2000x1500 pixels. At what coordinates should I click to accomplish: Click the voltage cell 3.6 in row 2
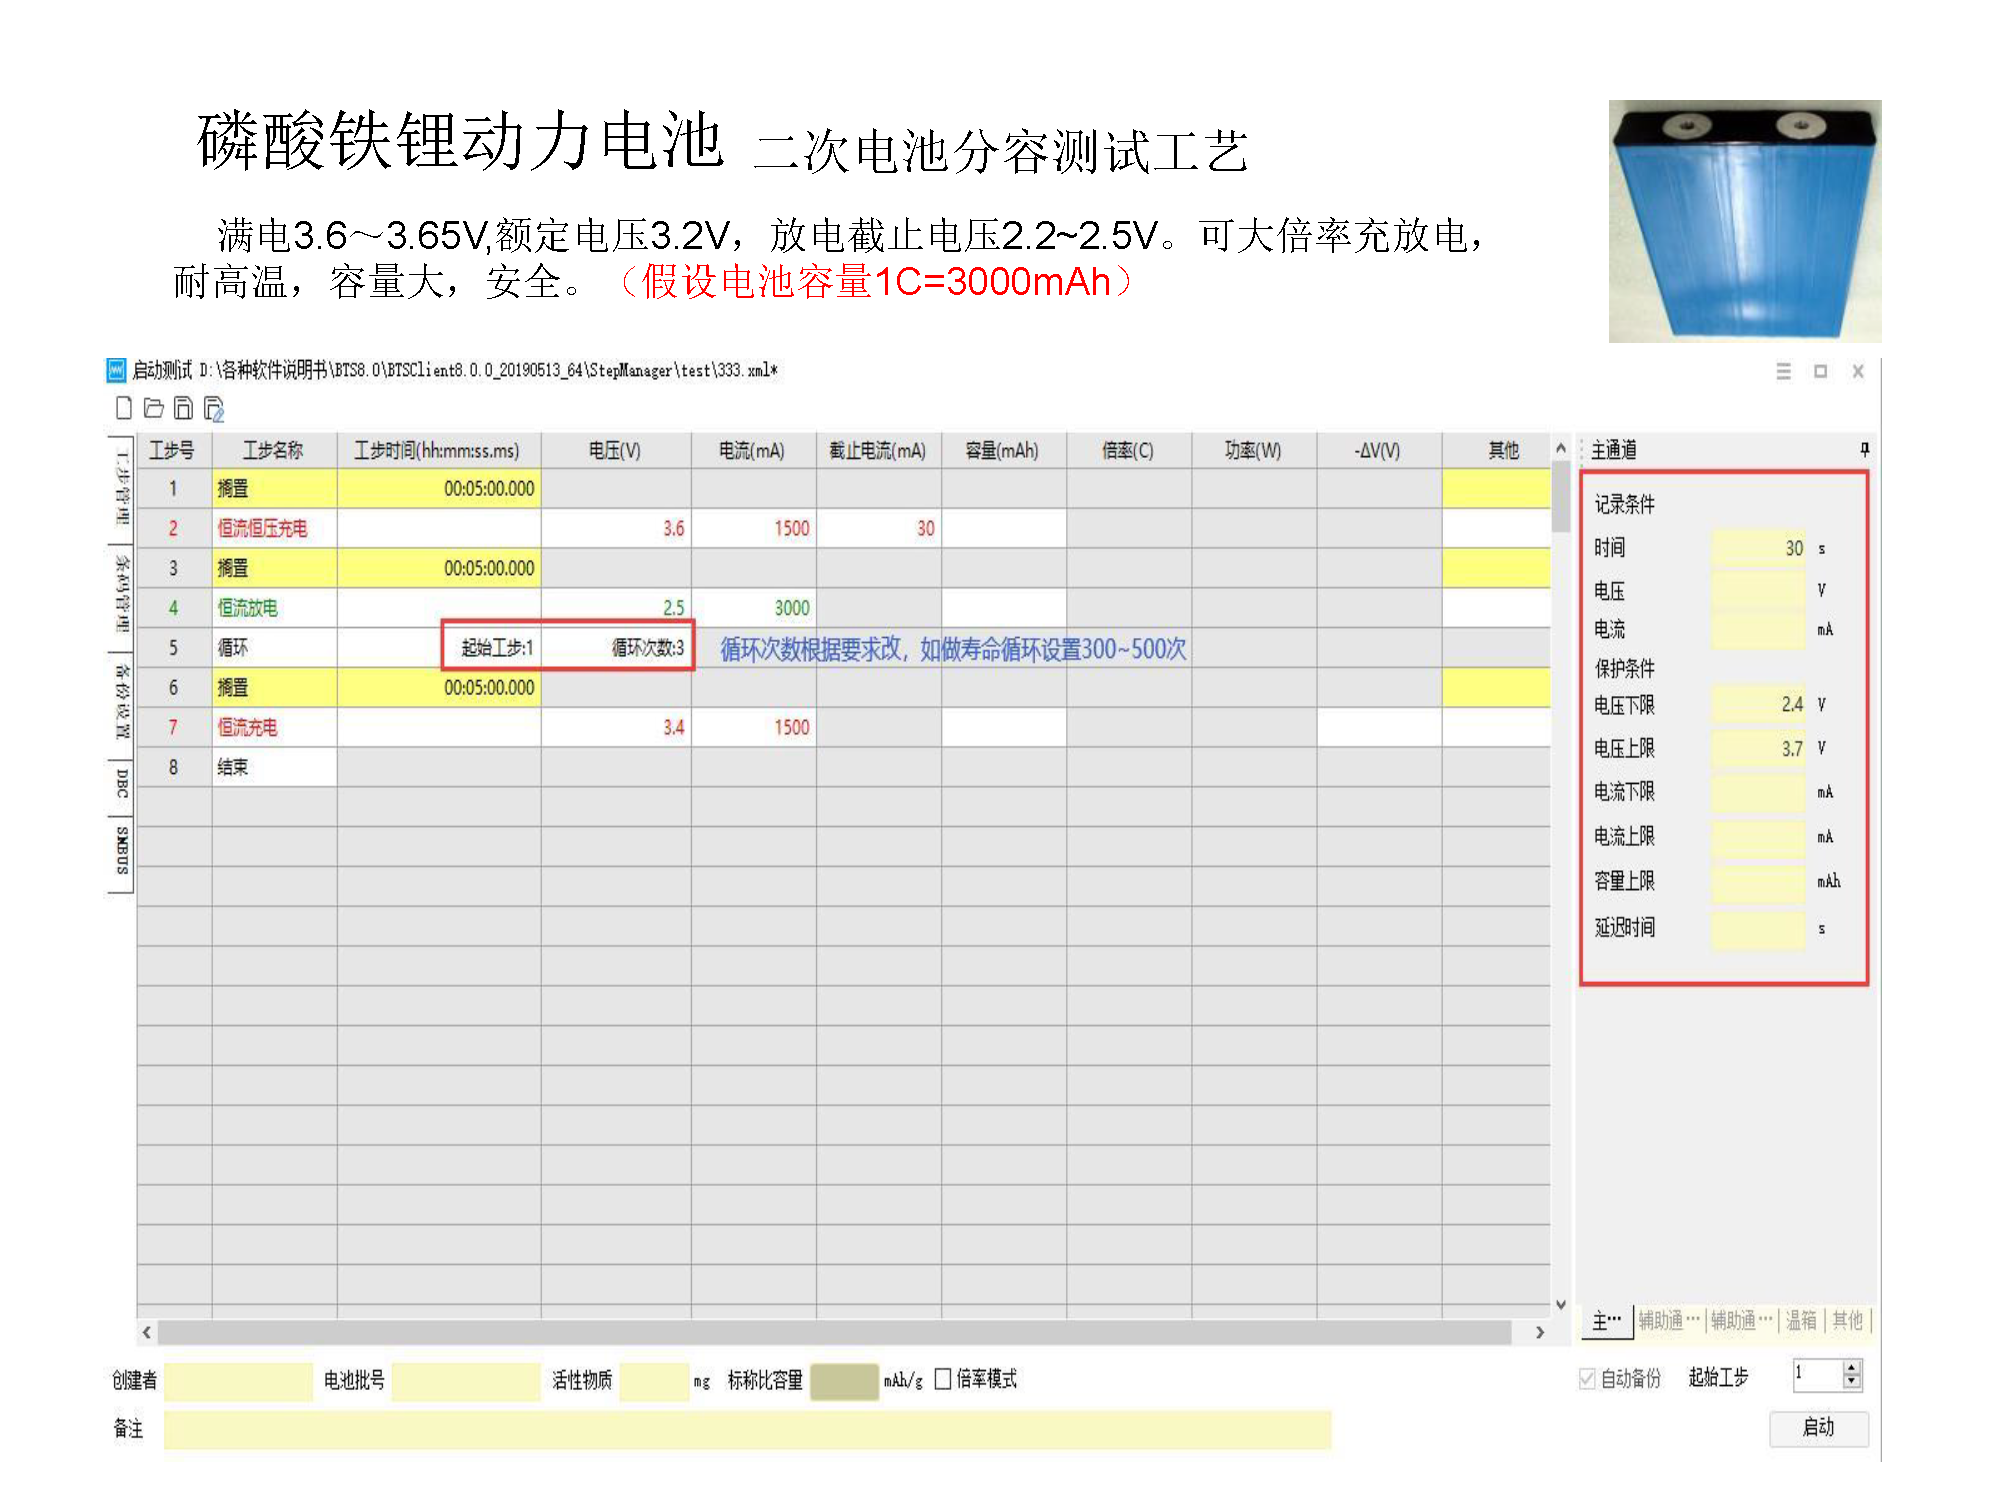pyautogui.click(x=616, y=528)
